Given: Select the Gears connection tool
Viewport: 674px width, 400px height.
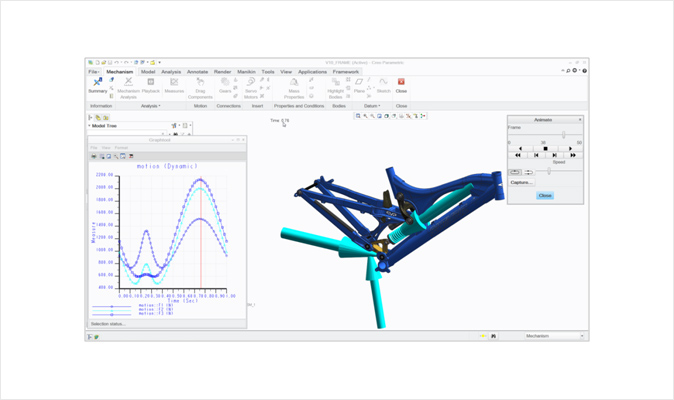Looking at the screenshot, I should click(225, 85).
